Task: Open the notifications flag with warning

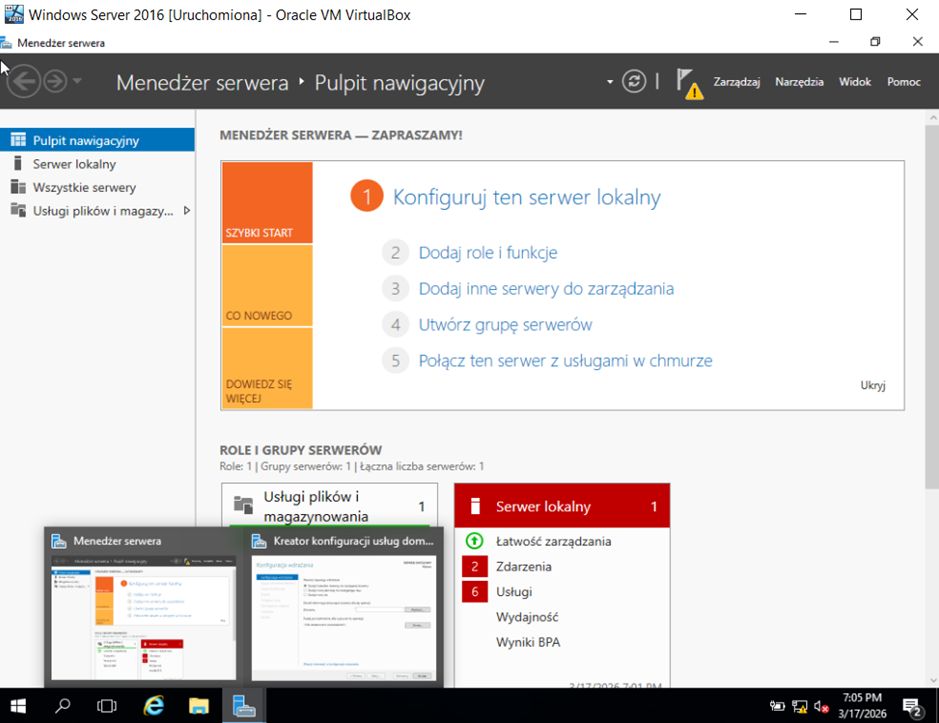Action: 686,82
